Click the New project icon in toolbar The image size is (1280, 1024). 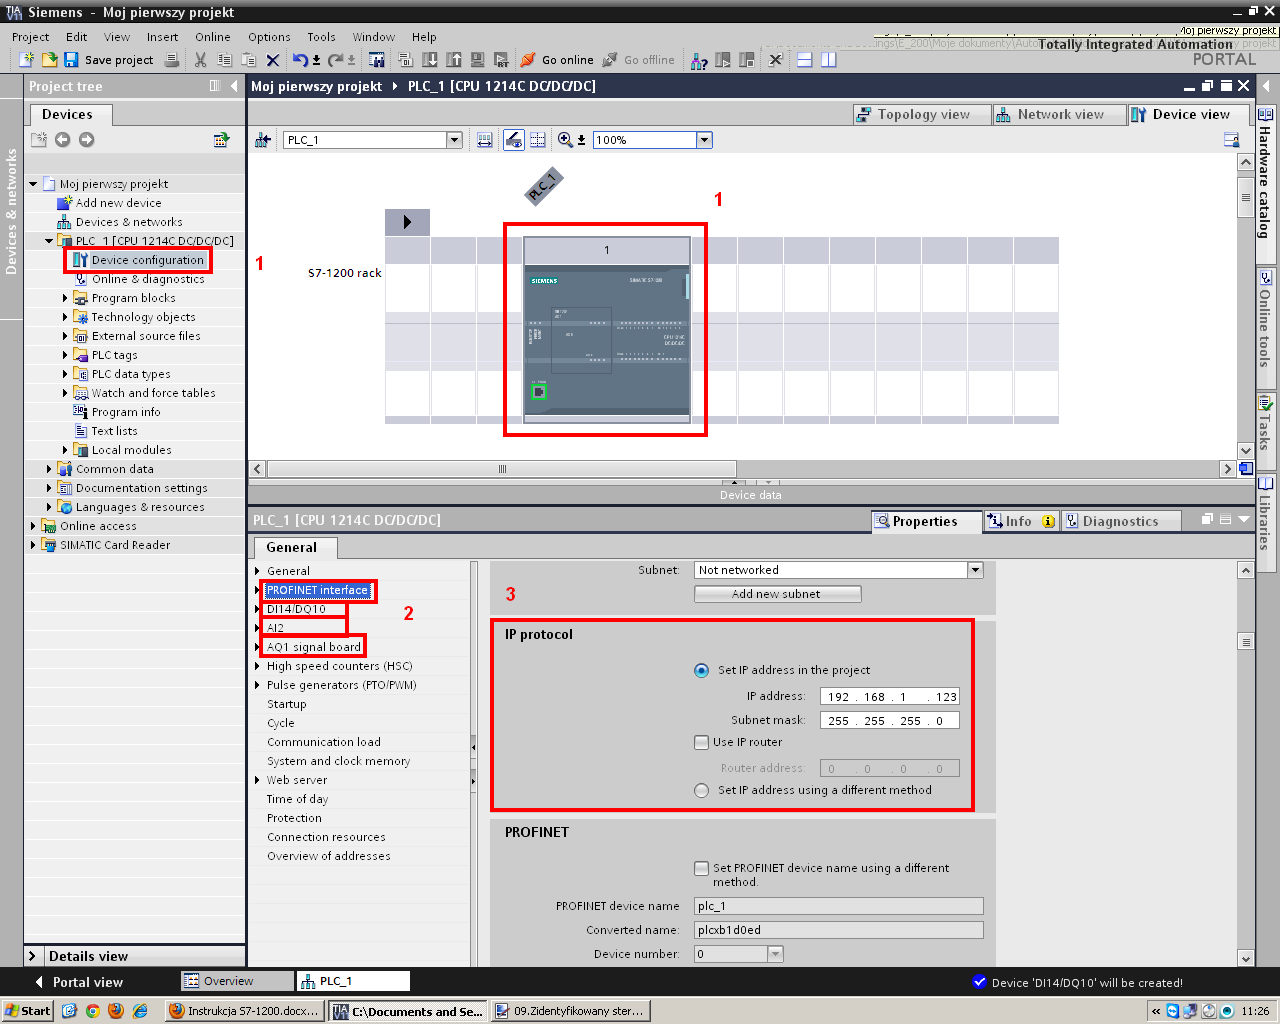[26, 60]
